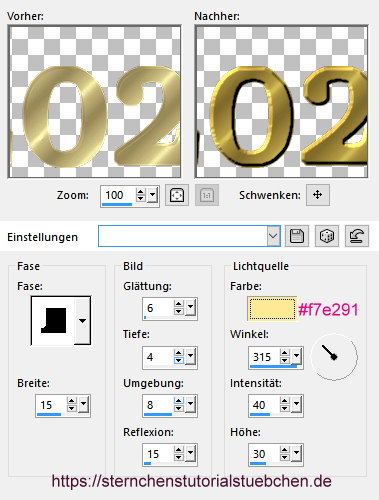379x500 pixels.
Task: Click the fit image to window icon
Action: click(x=177, y=195)
